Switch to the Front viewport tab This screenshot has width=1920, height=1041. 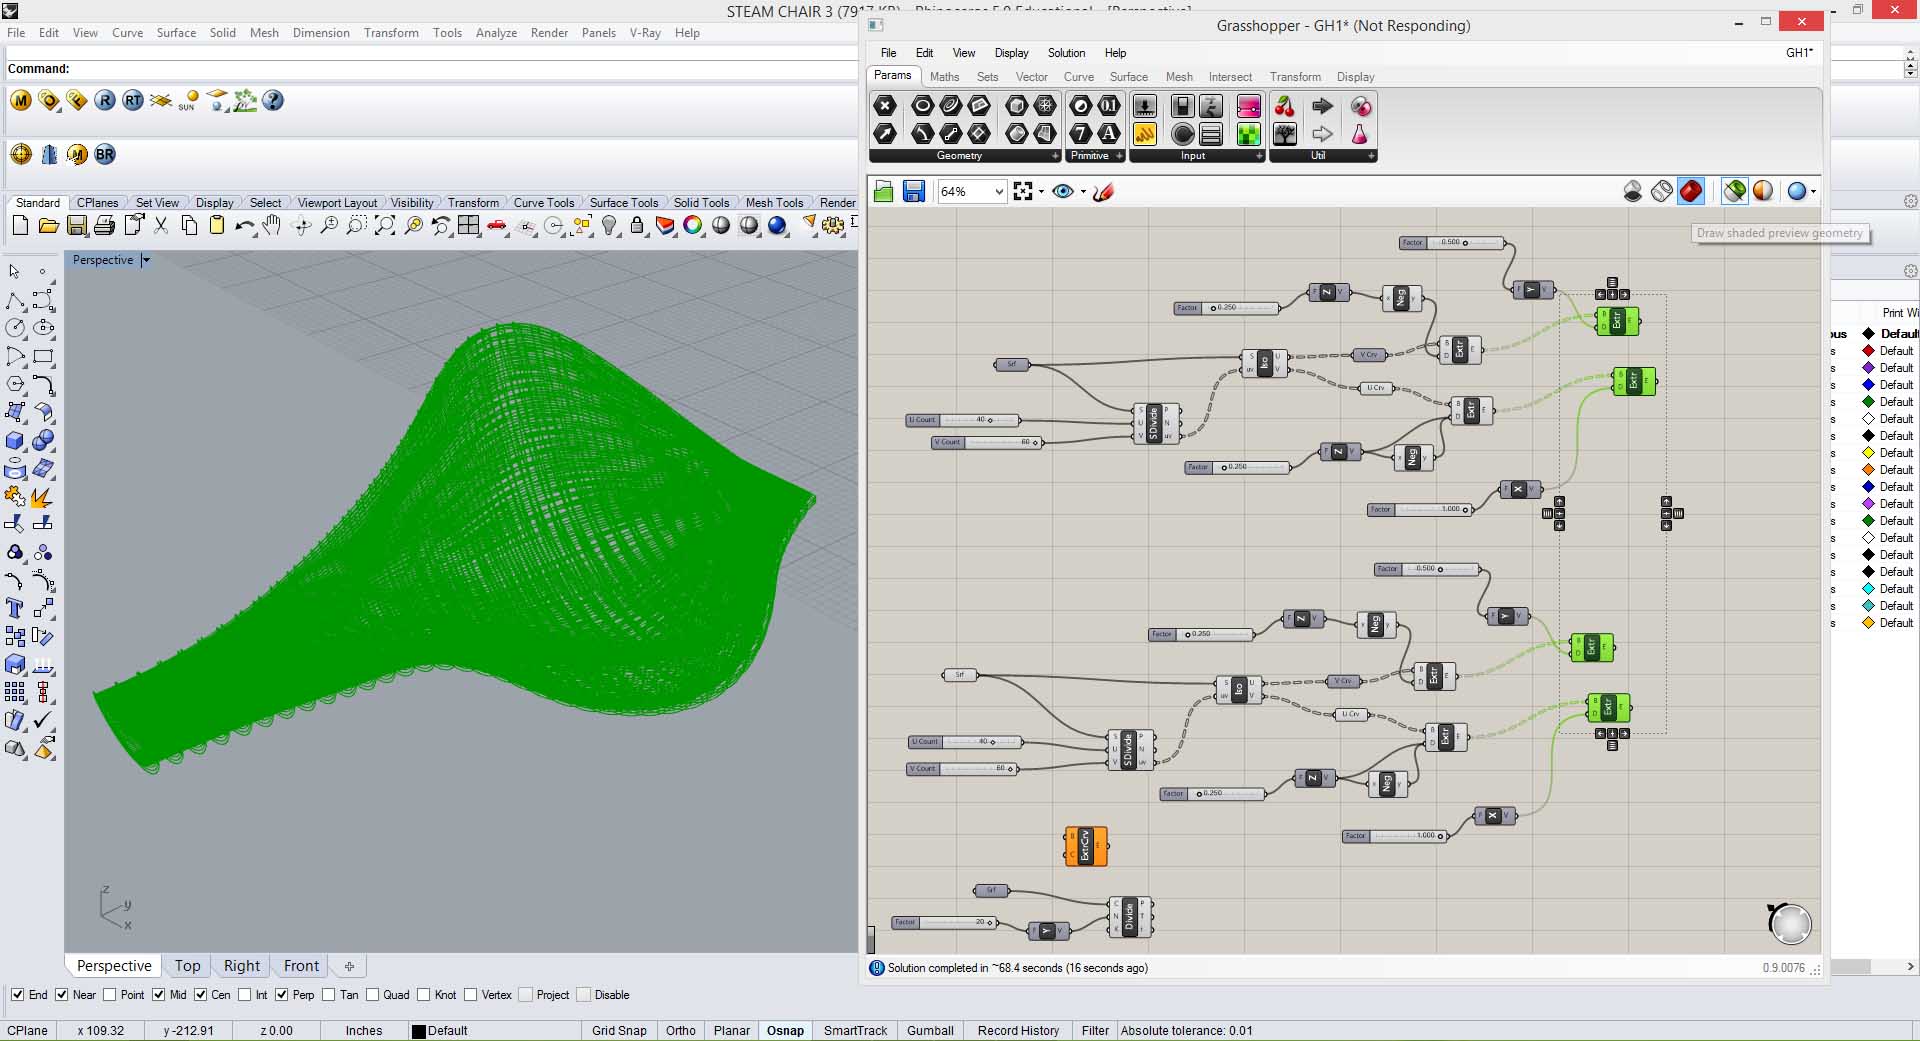pos(301,966)
